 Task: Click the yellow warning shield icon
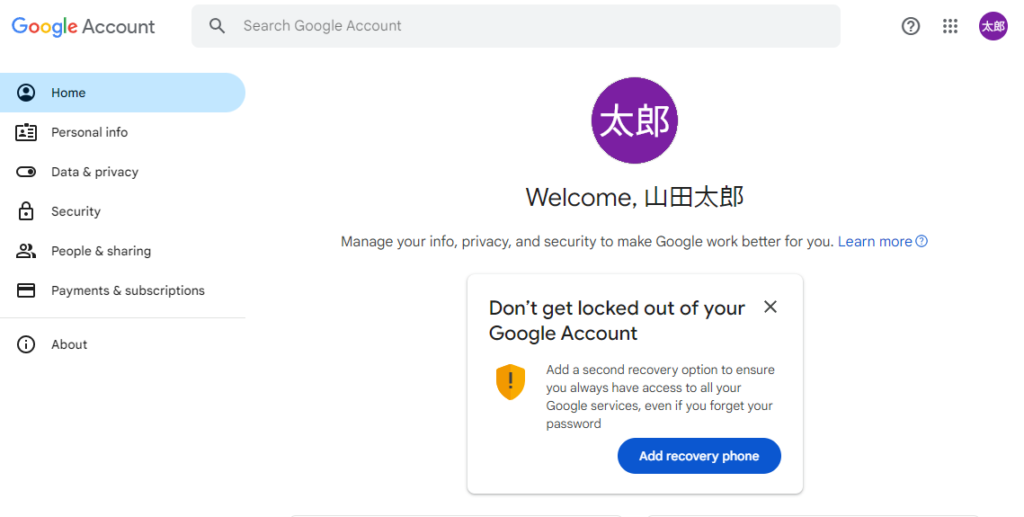510,382
